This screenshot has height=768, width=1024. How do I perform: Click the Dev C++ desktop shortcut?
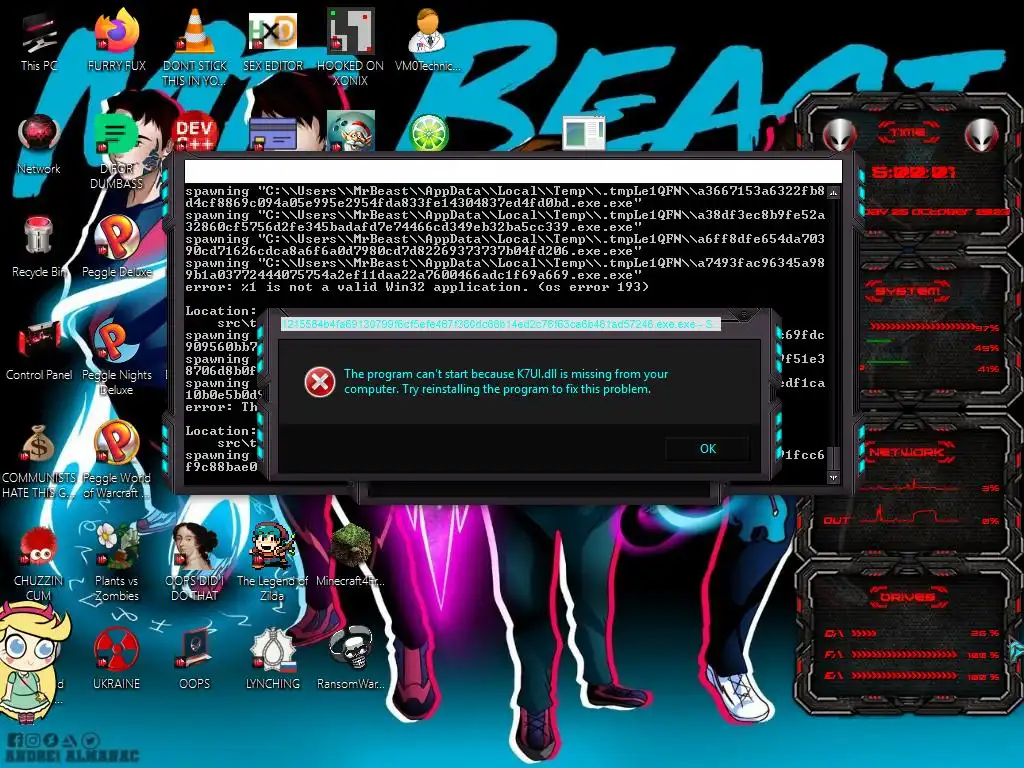[x=194, y=133]
